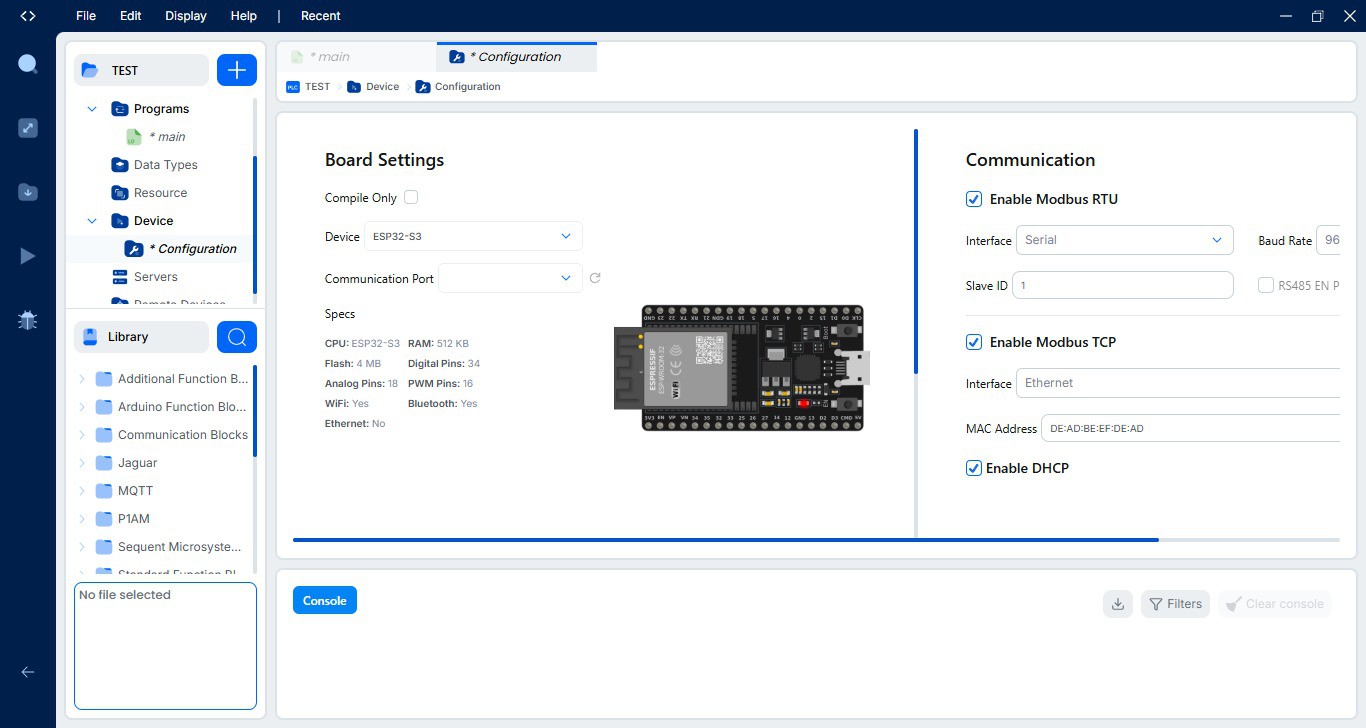Click the Filters button
This screenshot has height=728, width=1366.
1175,604
